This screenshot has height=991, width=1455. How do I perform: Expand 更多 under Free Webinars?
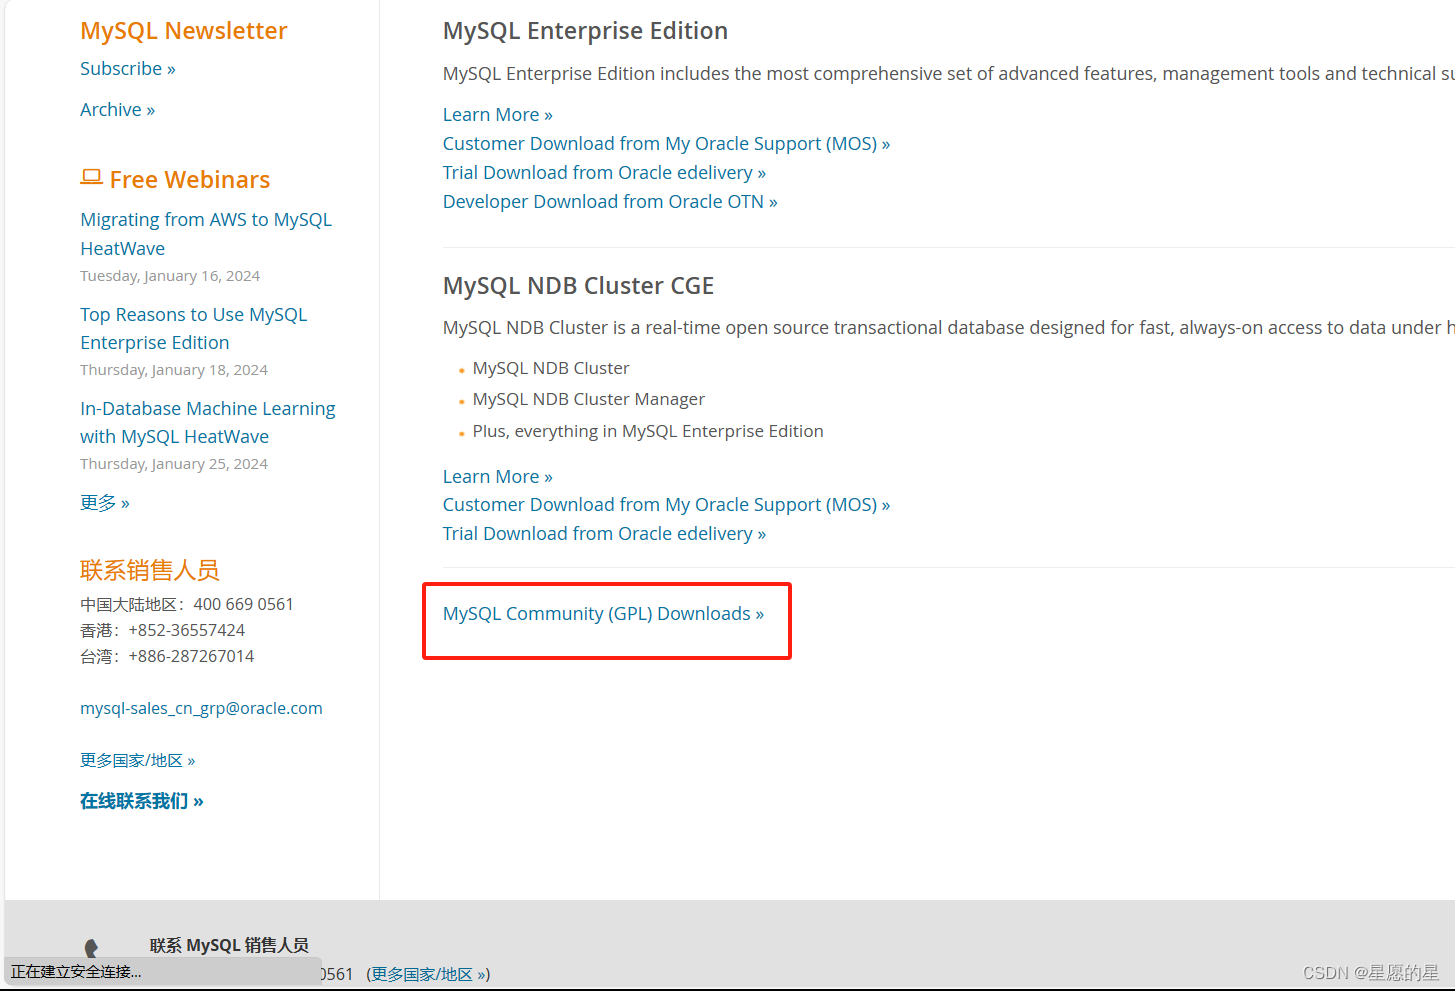(104, 502)
